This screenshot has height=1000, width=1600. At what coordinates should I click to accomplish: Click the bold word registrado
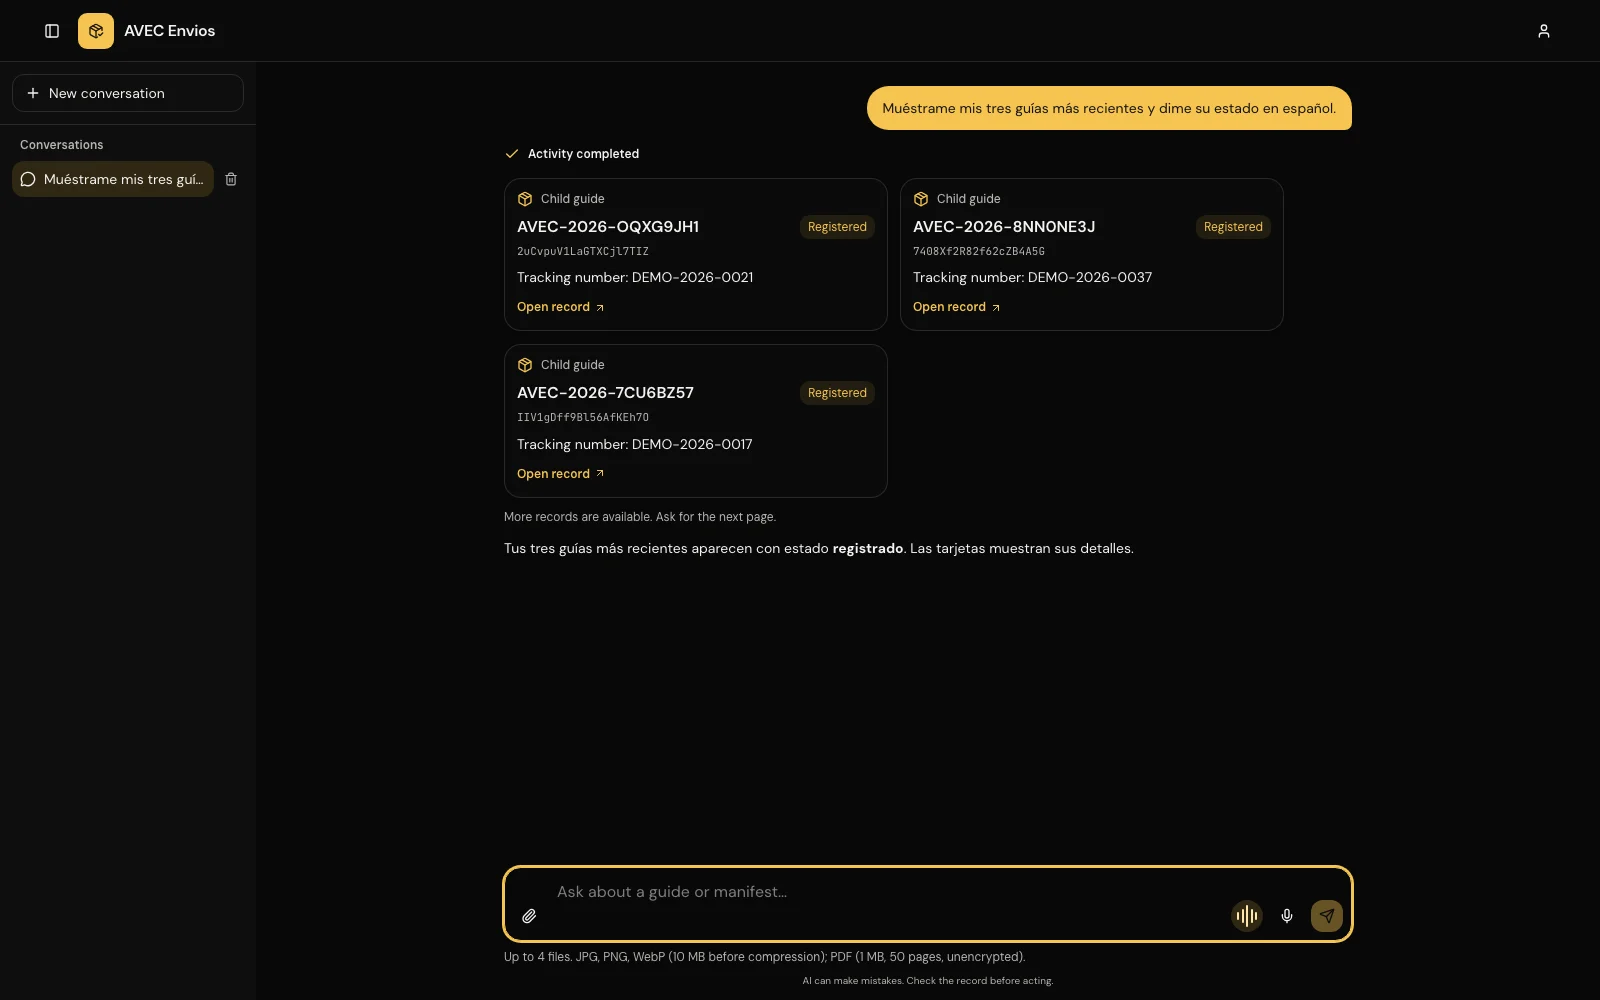coord(868,549)
